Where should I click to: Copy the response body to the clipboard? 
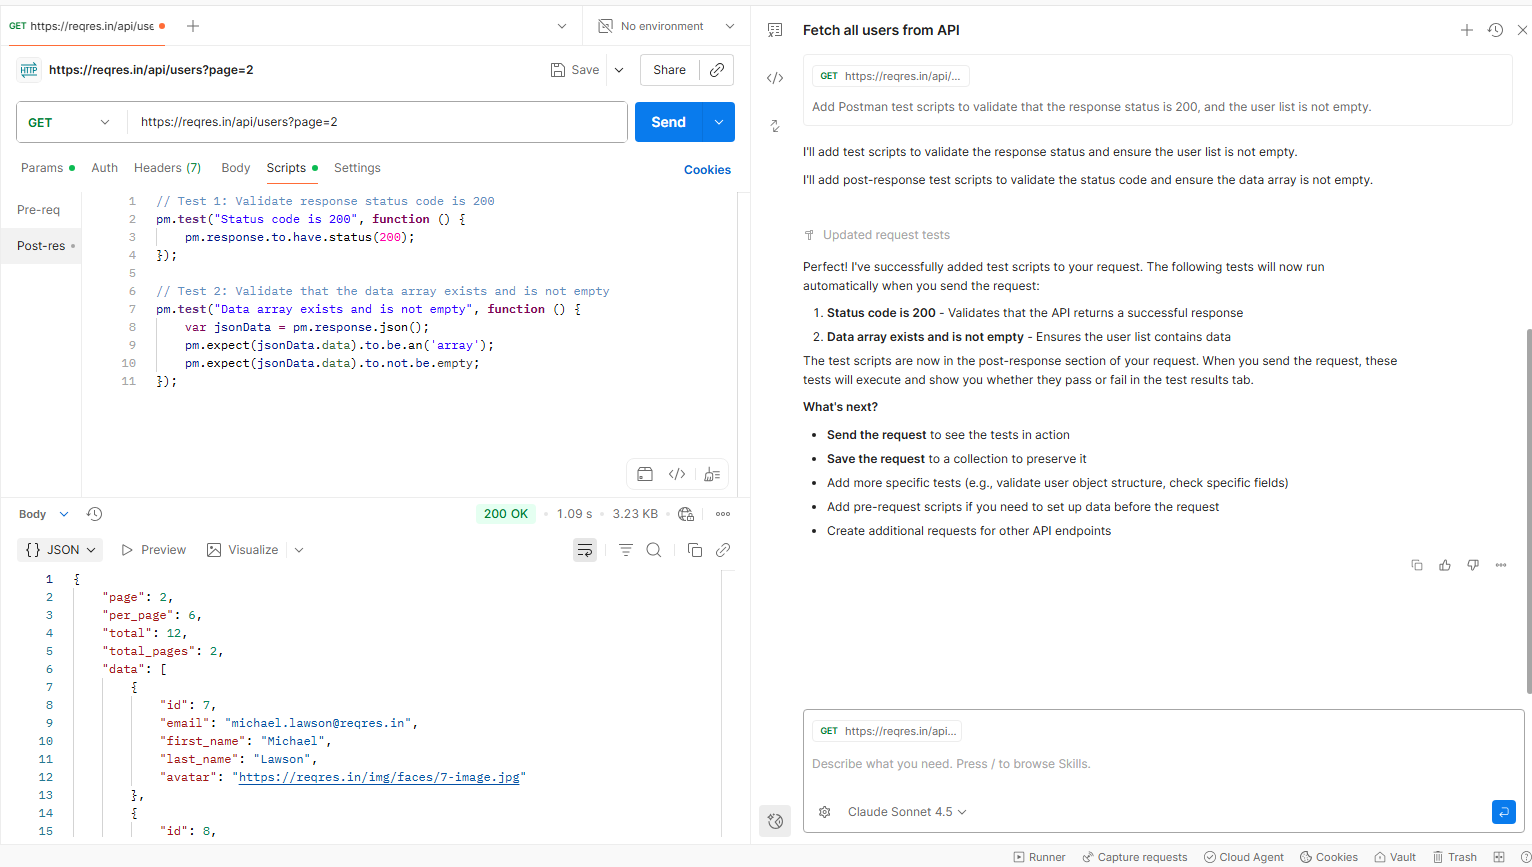tap(695, 550)
